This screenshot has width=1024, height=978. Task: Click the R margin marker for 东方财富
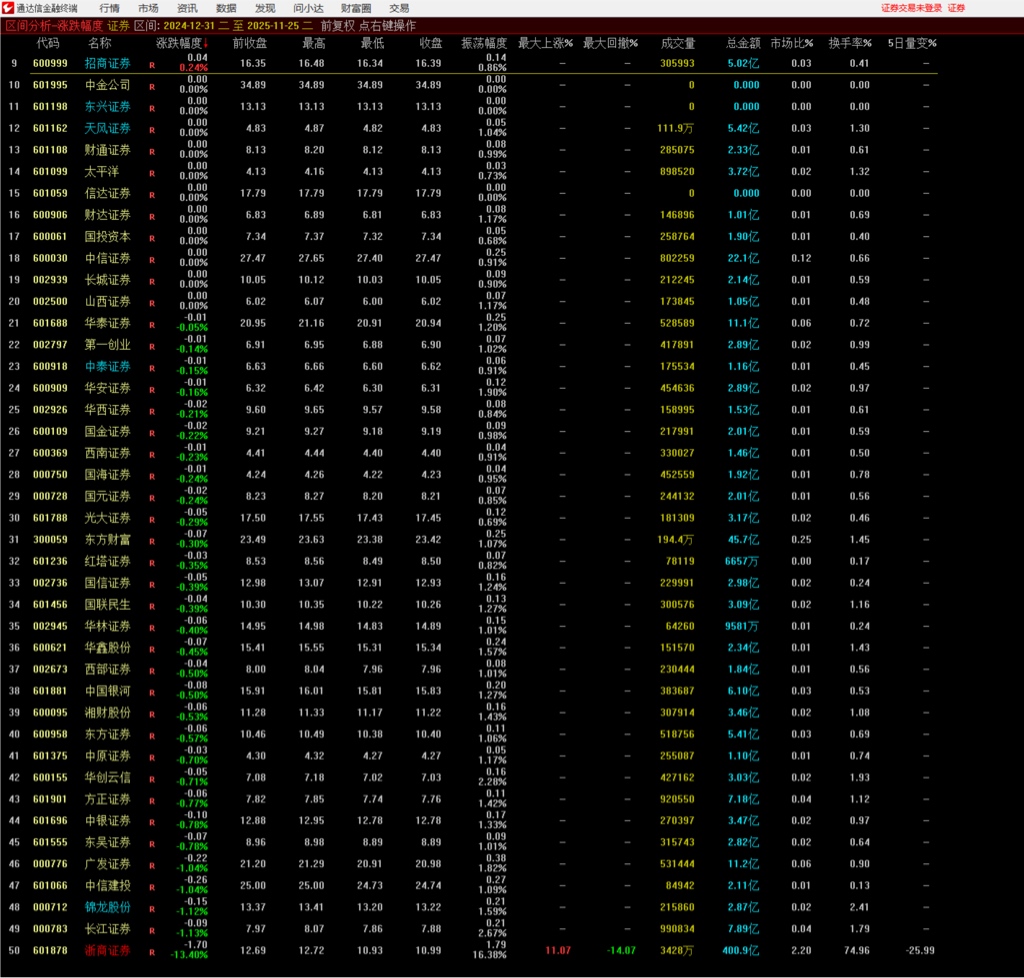point(152,541)
